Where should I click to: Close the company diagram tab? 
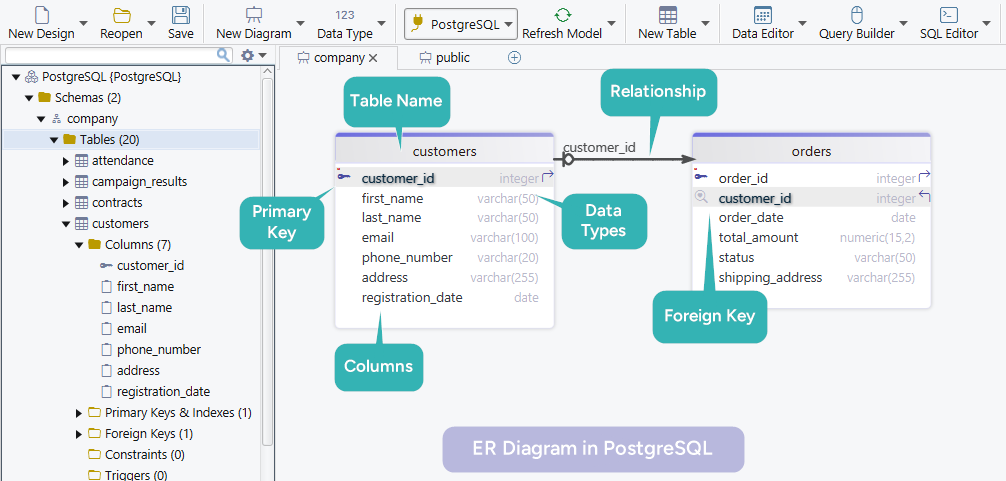click(373, 58)
